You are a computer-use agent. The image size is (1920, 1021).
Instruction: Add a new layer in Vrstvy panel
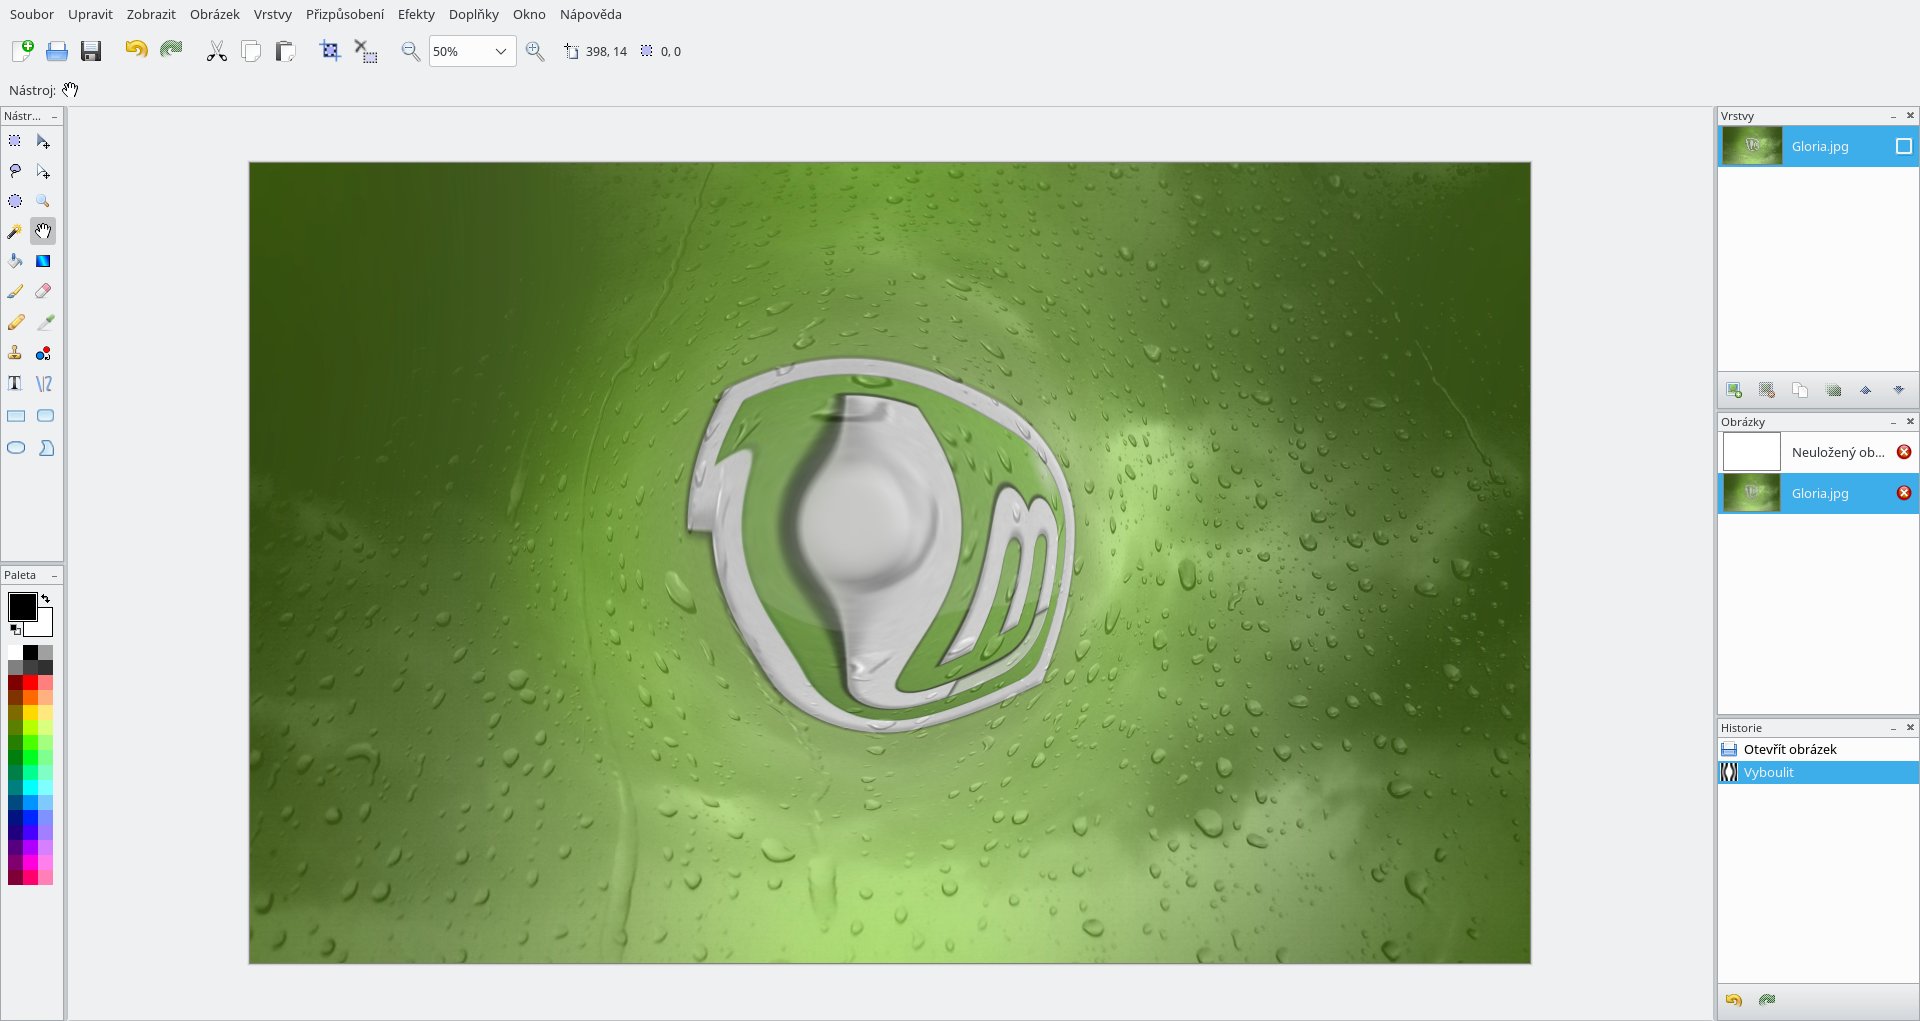pyautogui.click(x=1734, y=390)
